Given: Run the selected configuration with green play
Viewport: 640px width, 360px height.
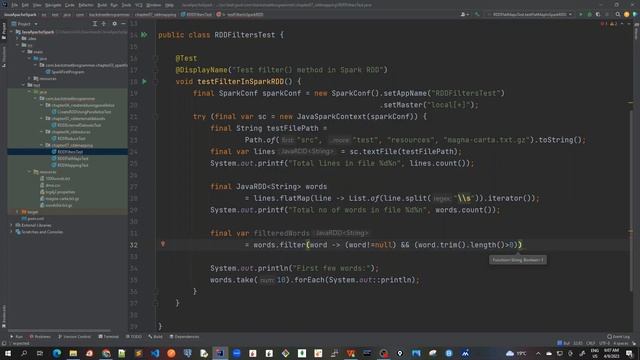Looking at the screenshot, I should pos(581,14).
